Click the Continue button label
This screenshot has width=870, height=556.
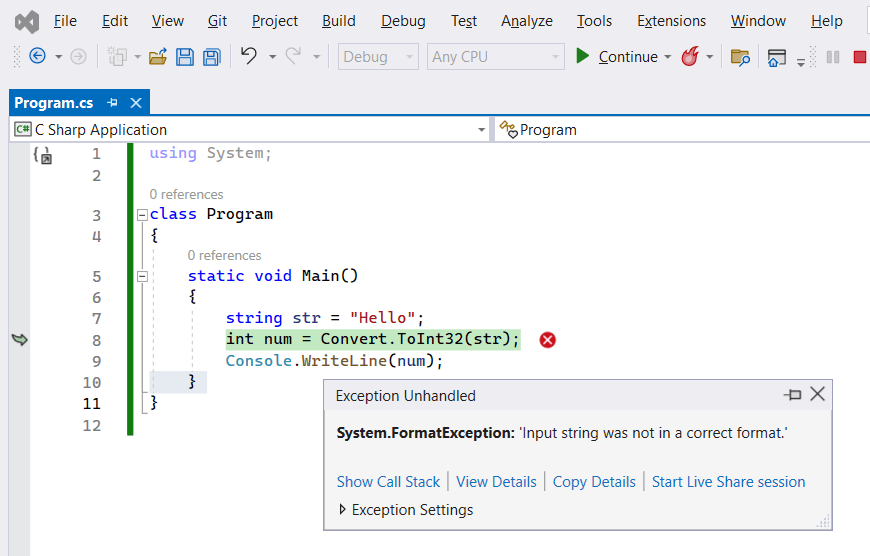click(628, 57)
